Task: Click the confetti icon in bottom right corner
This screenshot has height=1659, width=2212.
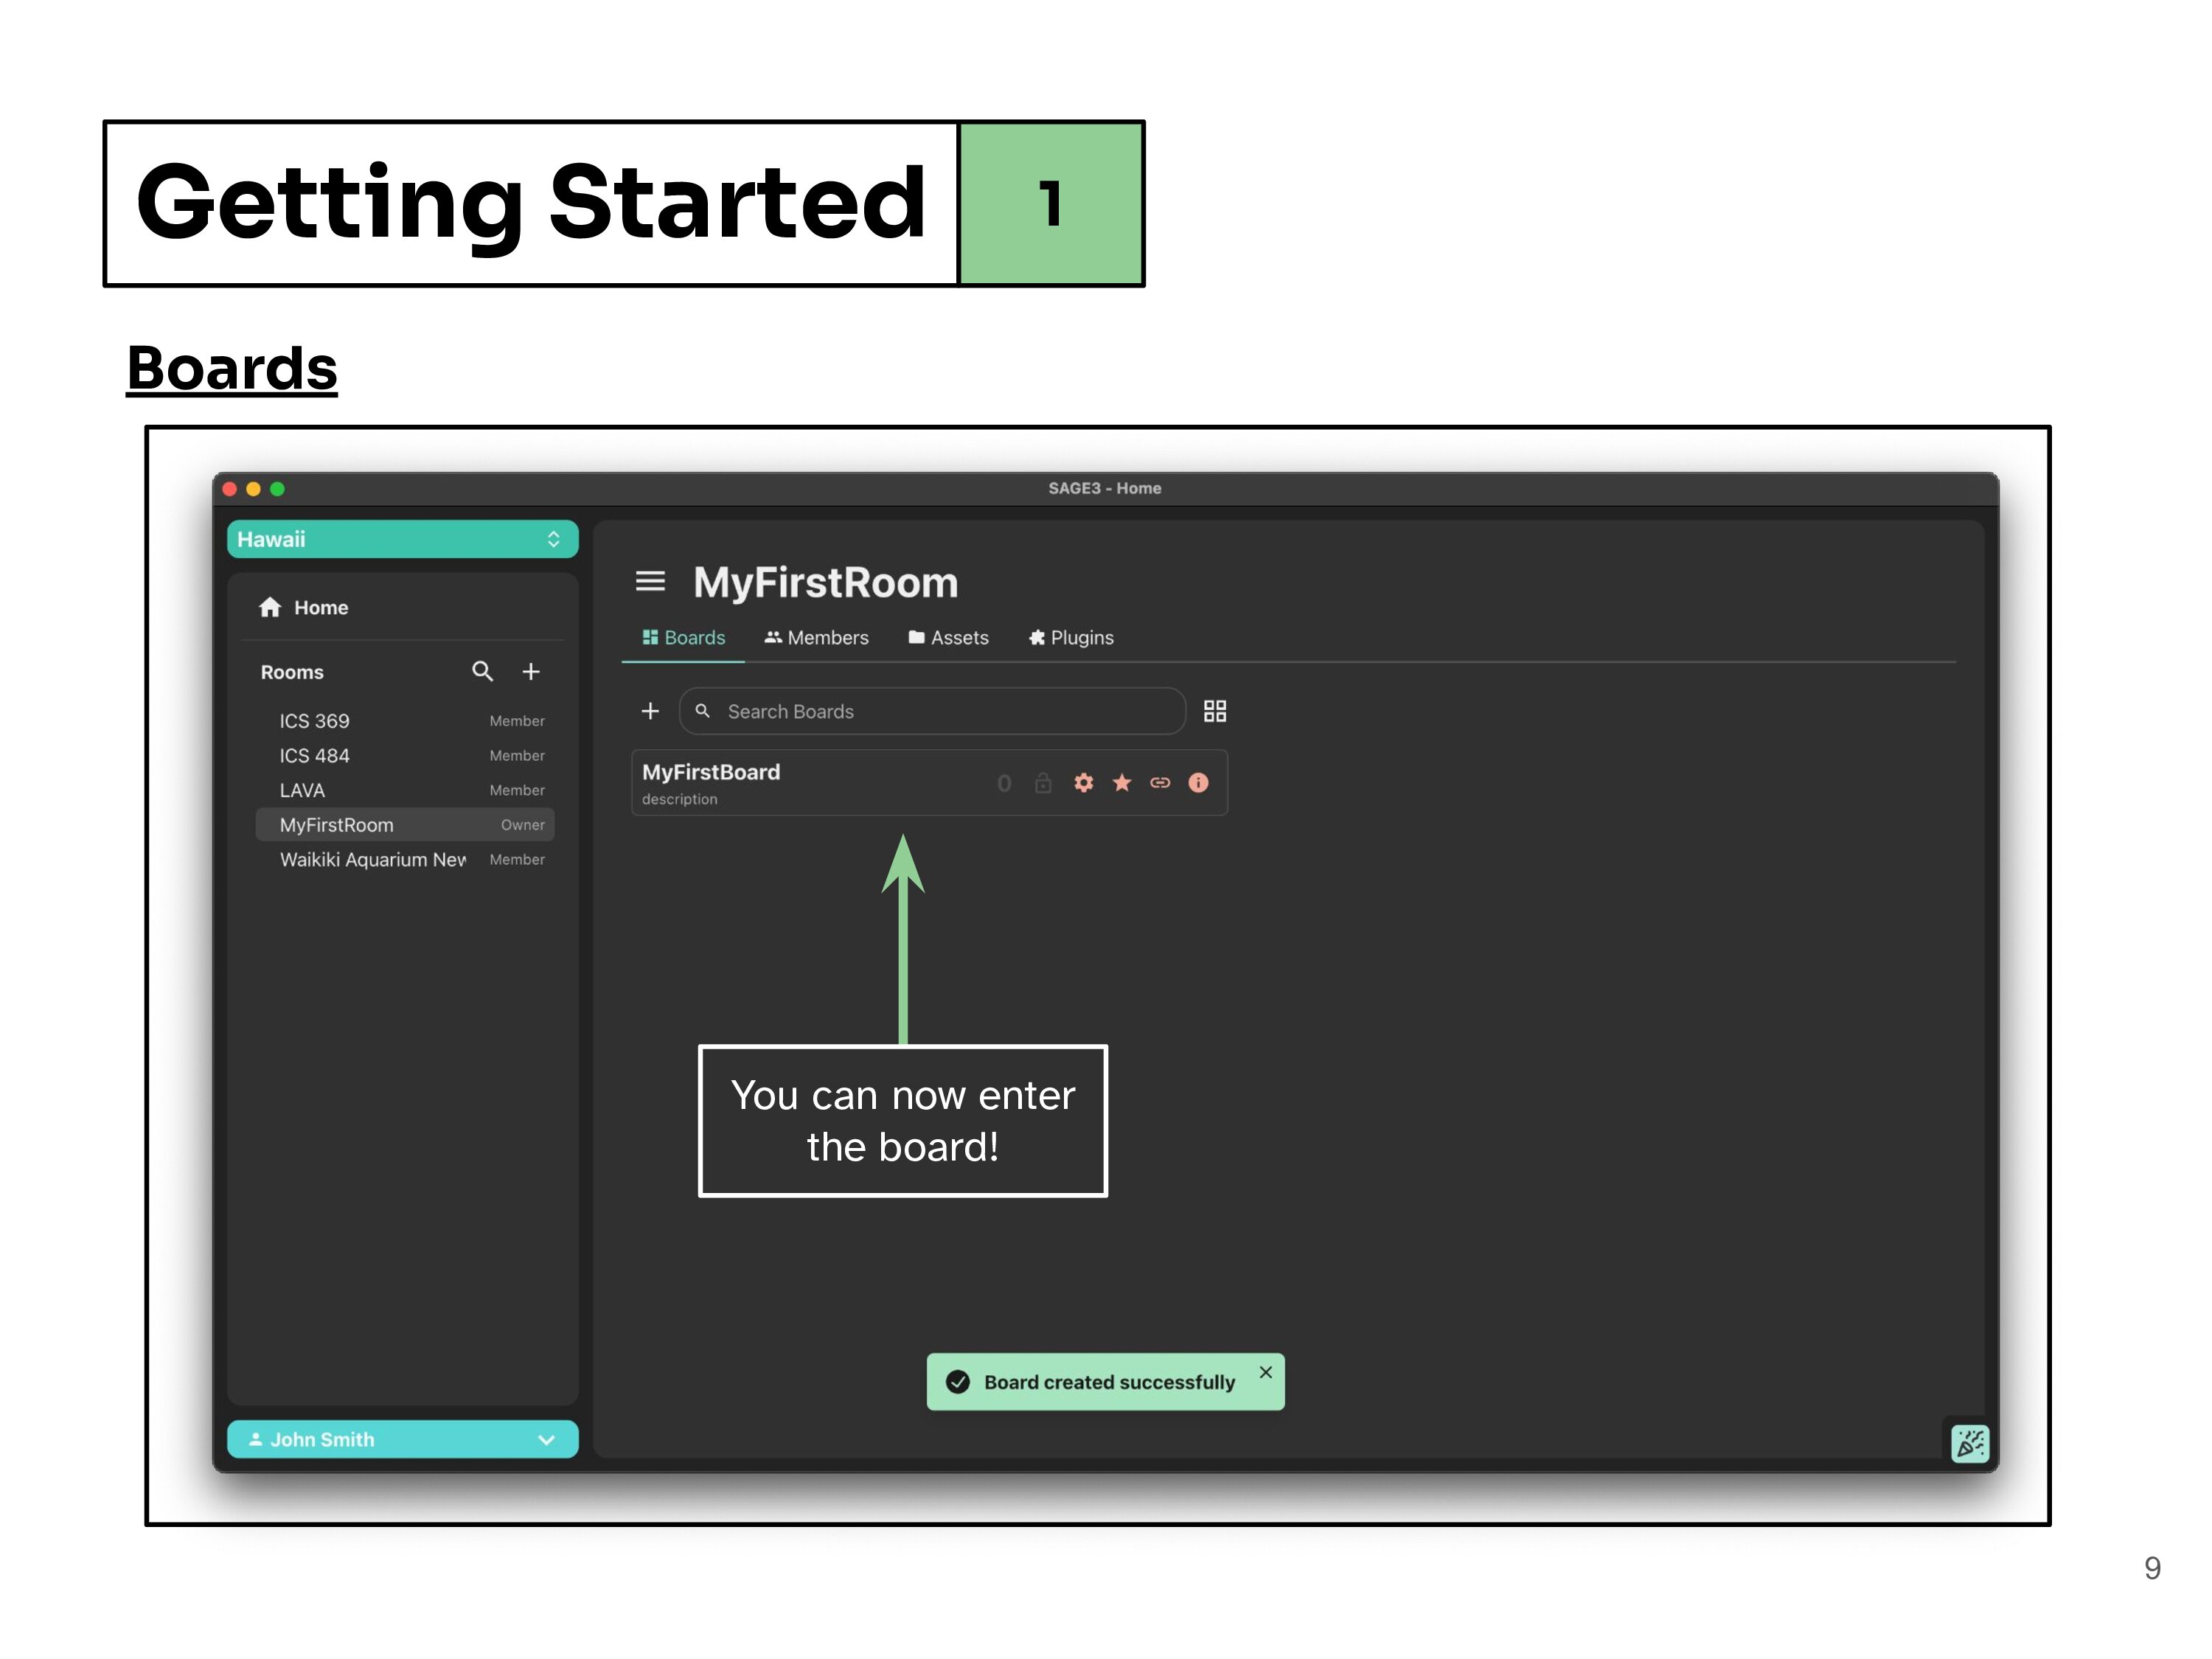Action: pyautogui.click(x=1971, y=1443)
